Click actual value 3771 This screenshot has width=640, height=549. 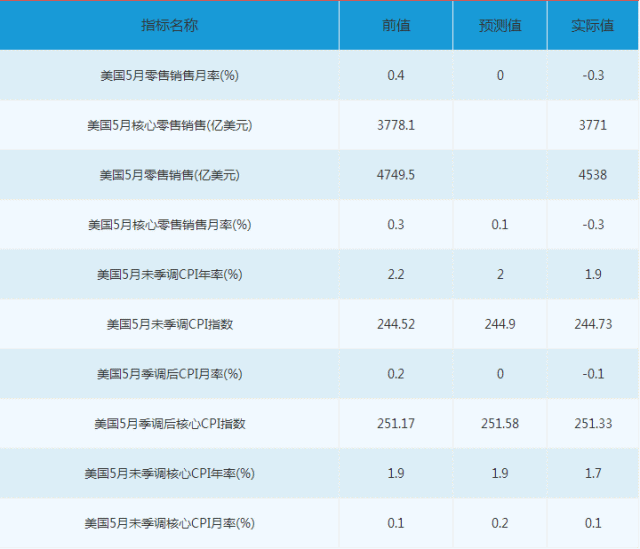[x=593, y=125]
